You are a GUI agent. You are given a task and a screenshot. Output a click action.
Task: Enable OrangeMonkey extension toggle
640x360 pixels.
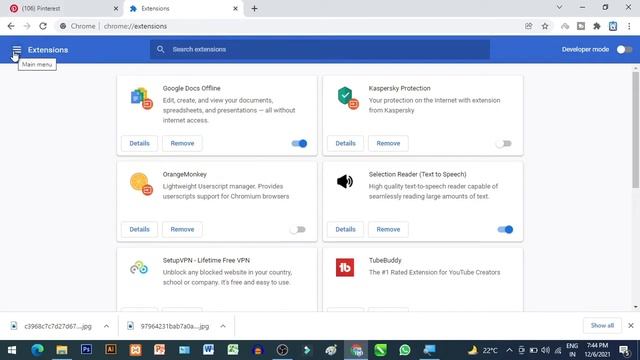click(x=298, y=229)
